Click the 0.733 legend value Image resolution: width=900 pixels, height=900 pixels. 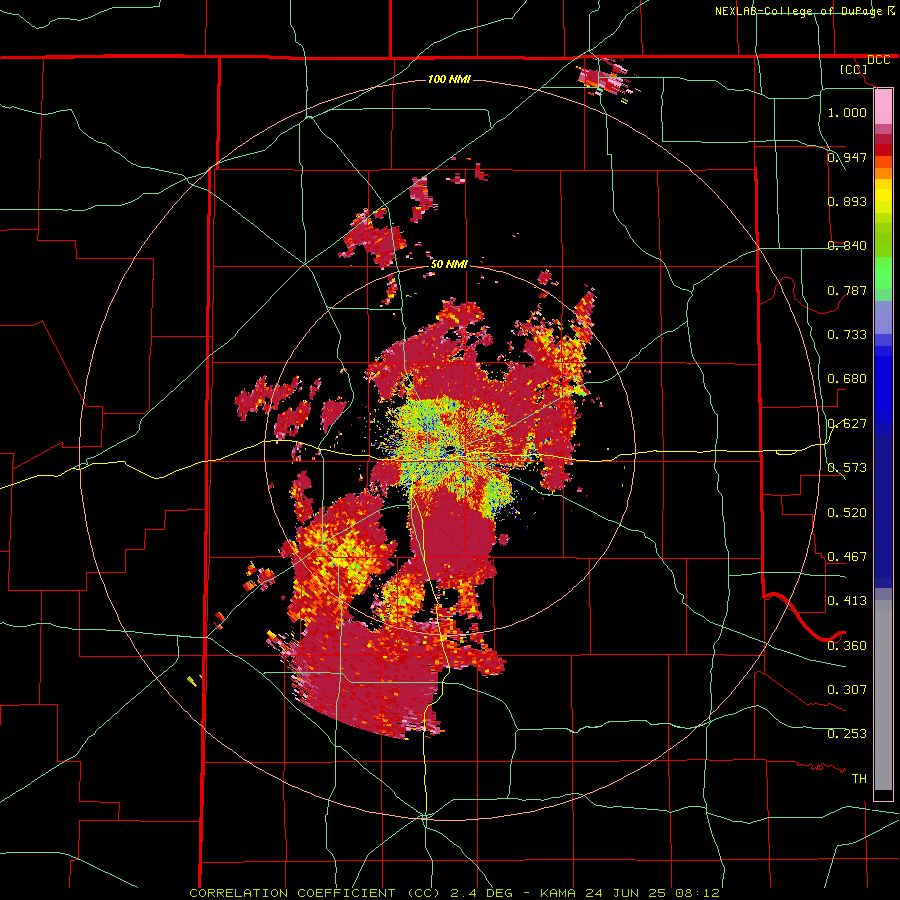coord(847,334)
